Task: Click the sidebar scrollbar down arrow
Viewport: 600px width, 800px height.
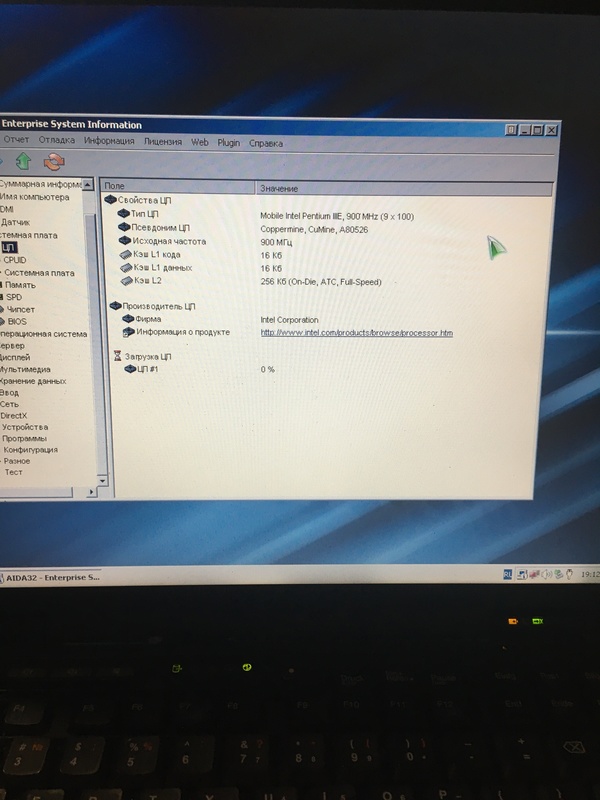Action: 102,480
